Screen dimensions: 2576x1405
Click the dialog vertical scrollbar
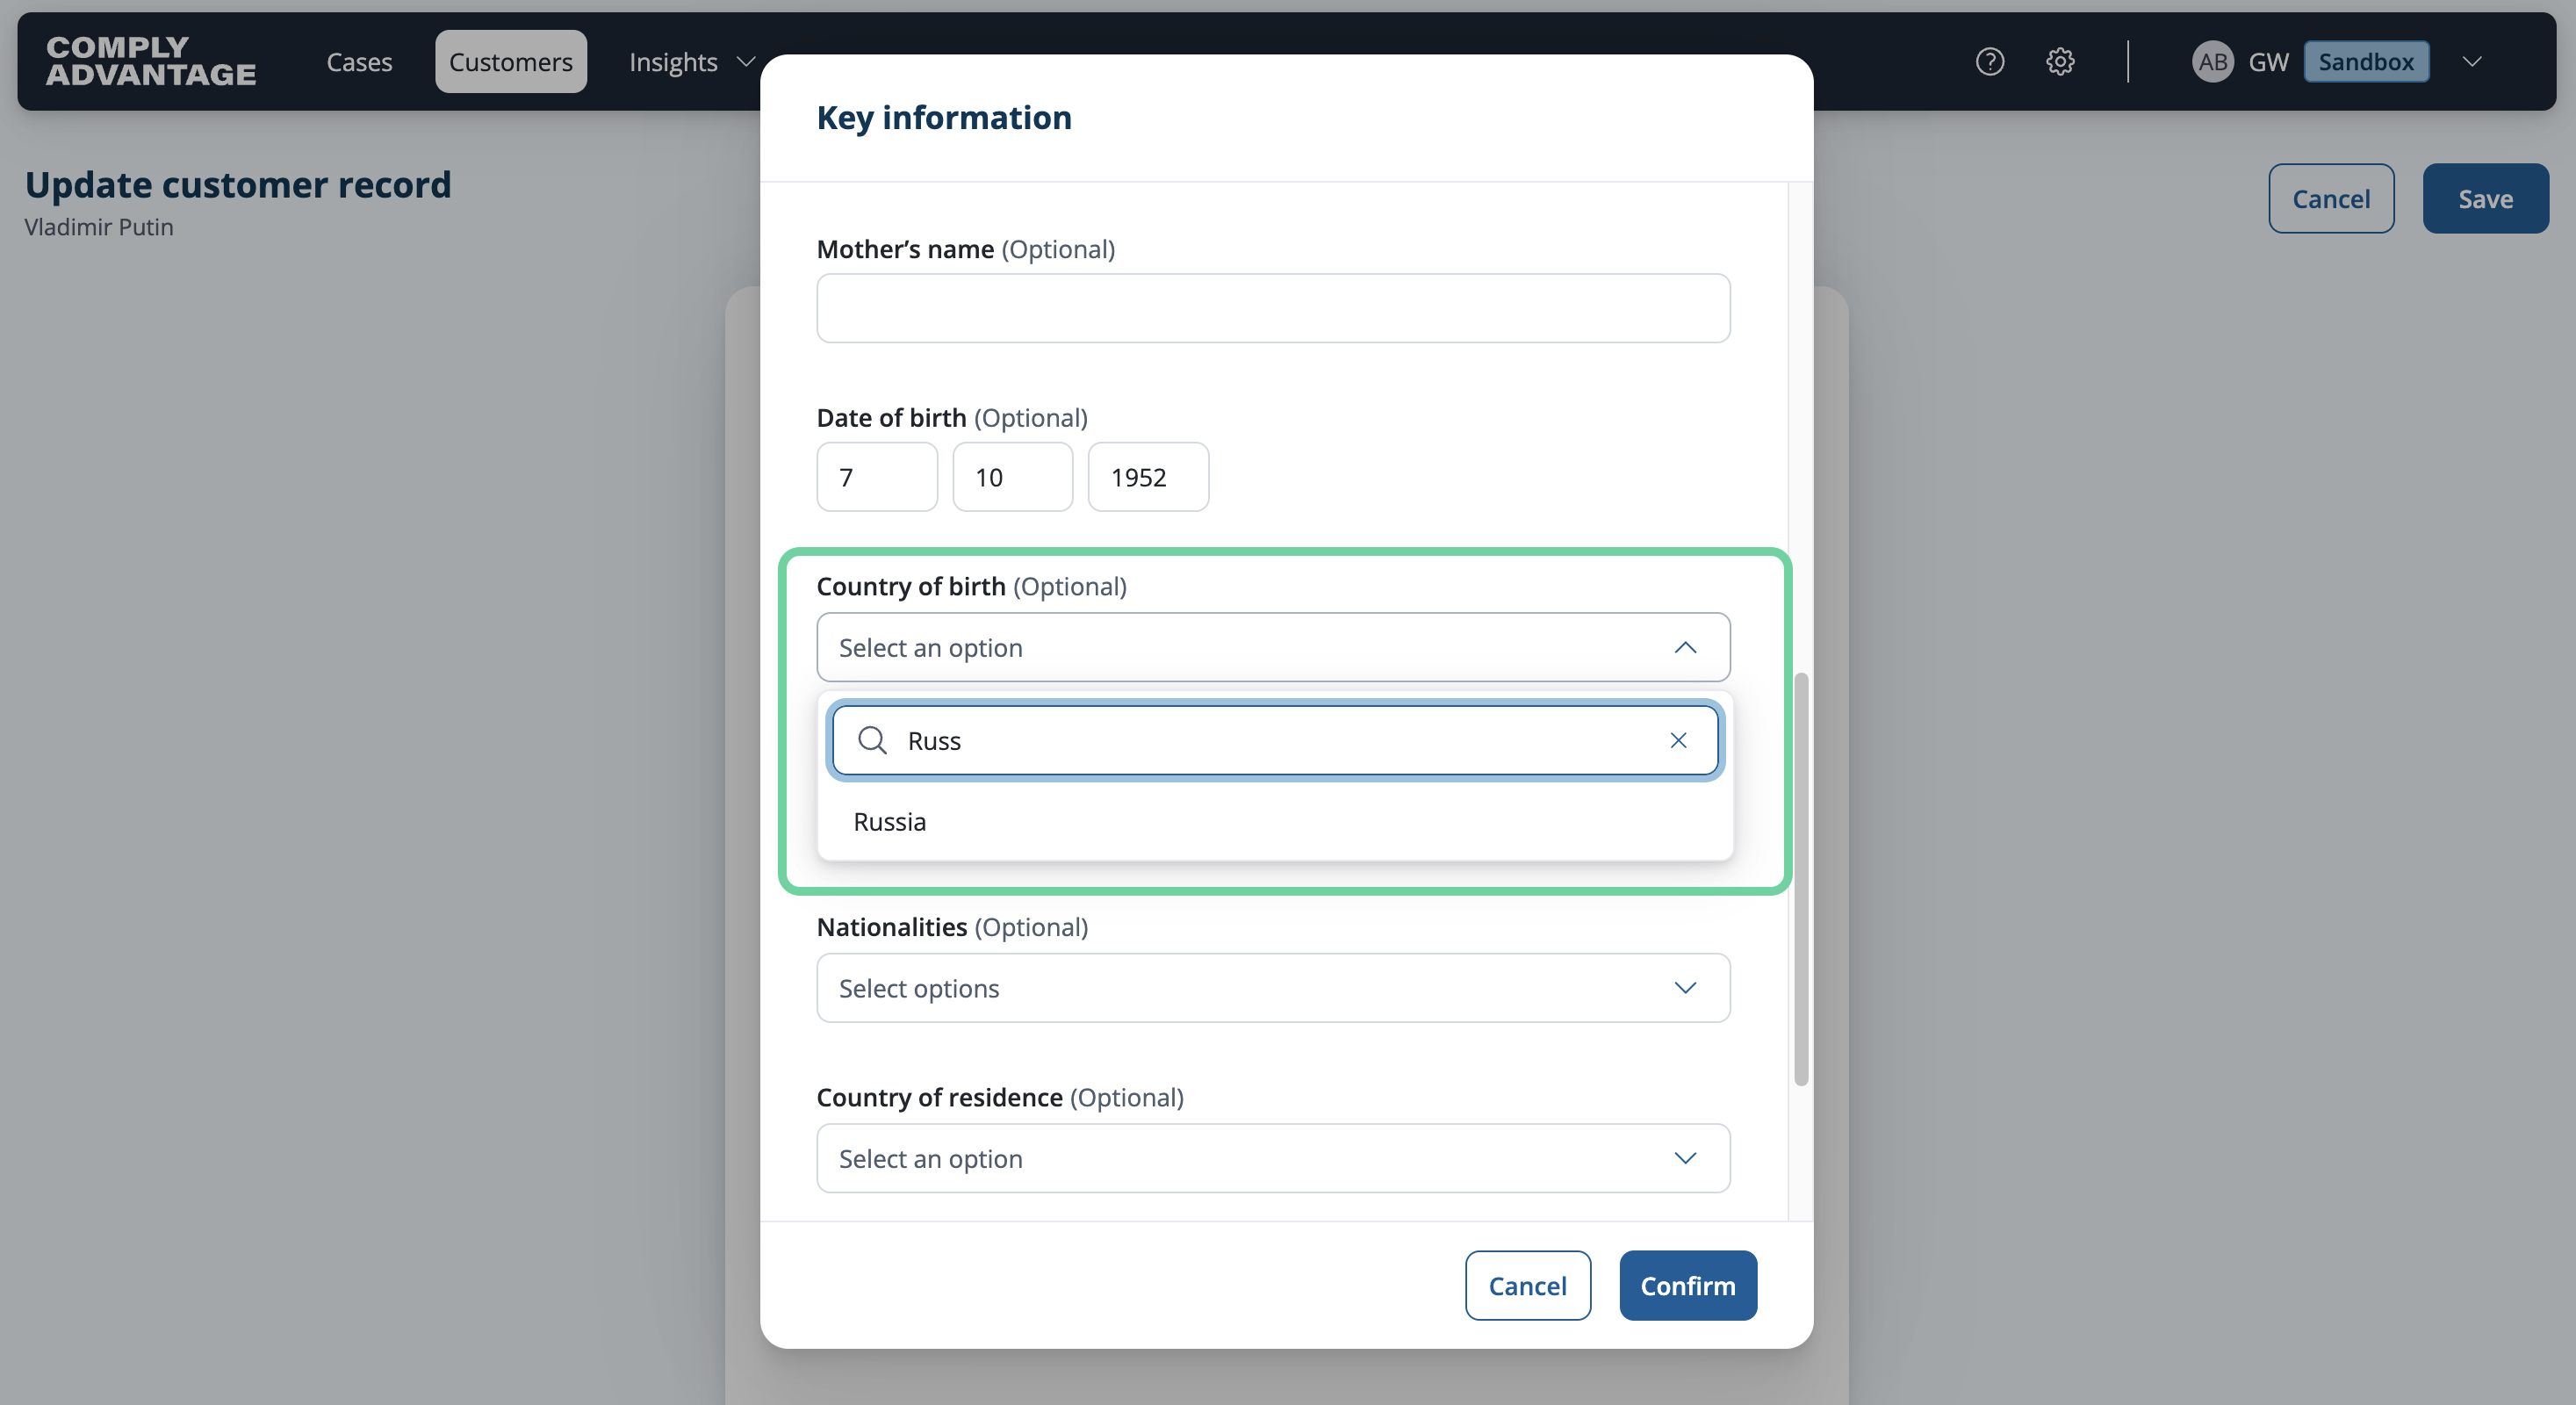(x=1801, y=879)
